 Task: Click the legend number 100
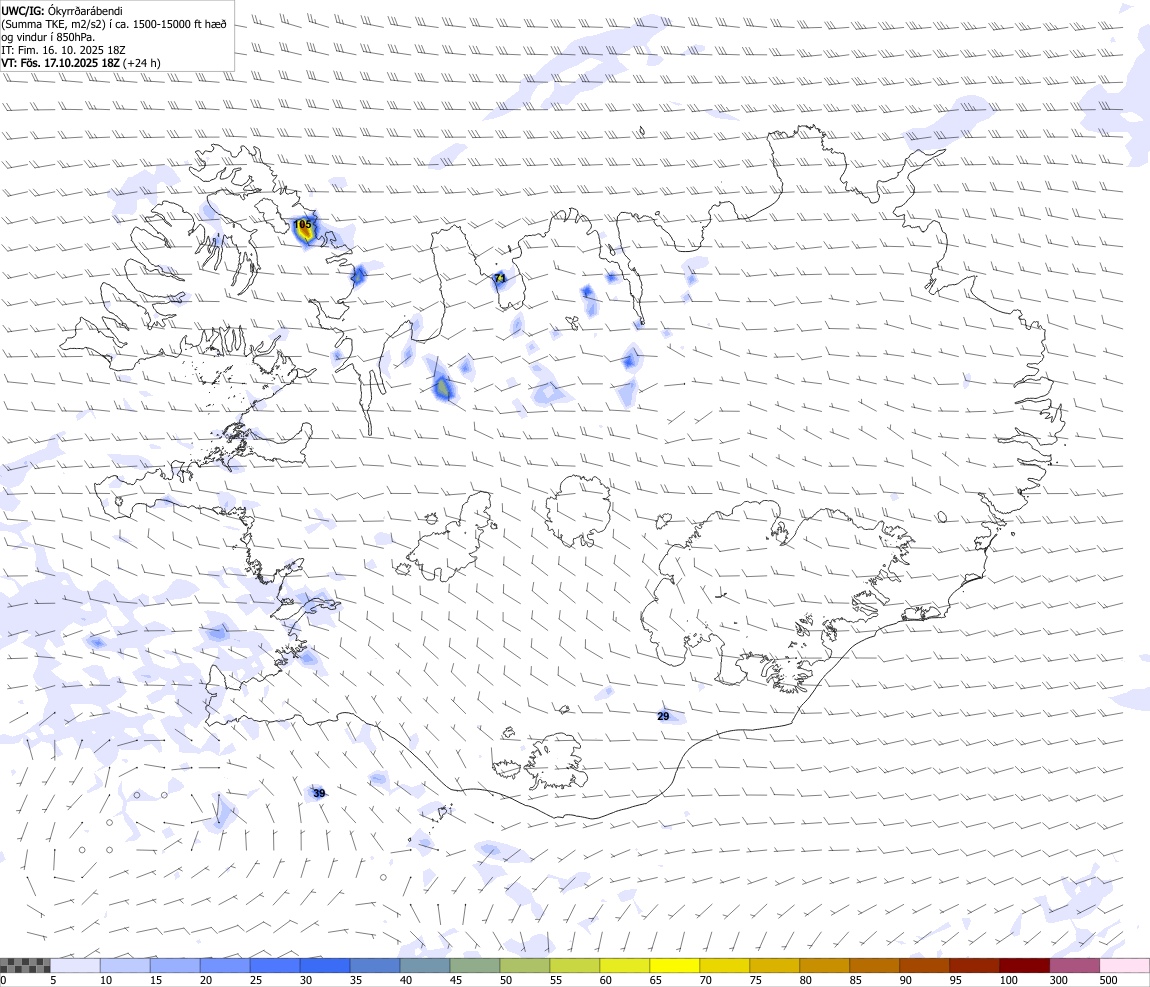pos(1008,980)
